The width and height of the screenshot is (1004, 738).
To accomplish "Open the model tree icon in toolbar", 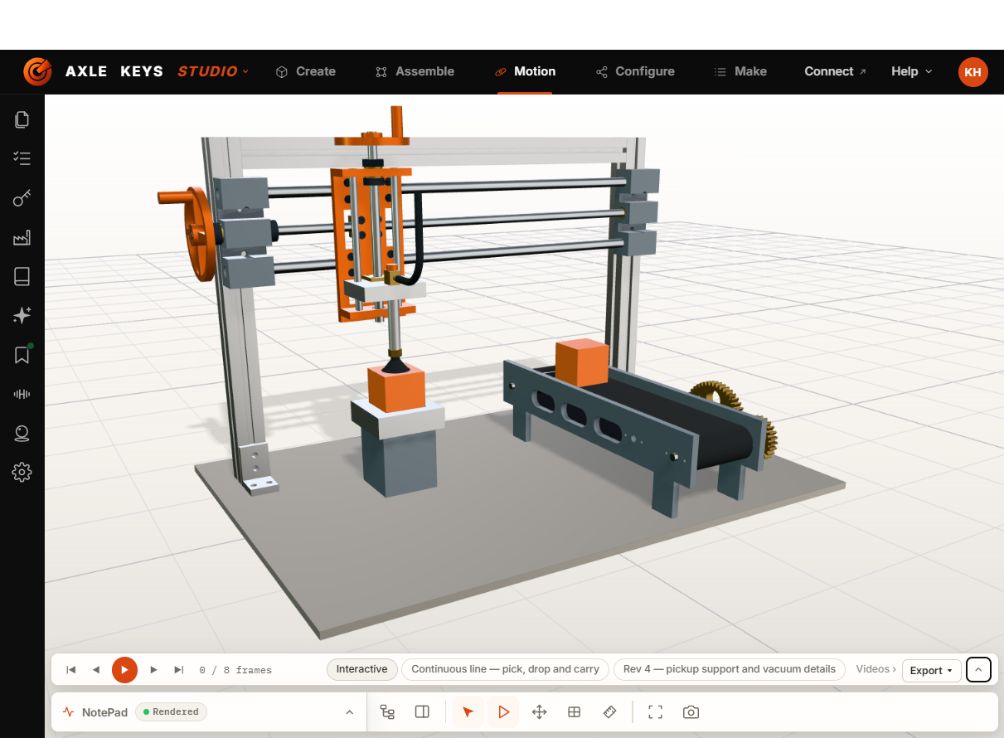I will pos(387,712).
